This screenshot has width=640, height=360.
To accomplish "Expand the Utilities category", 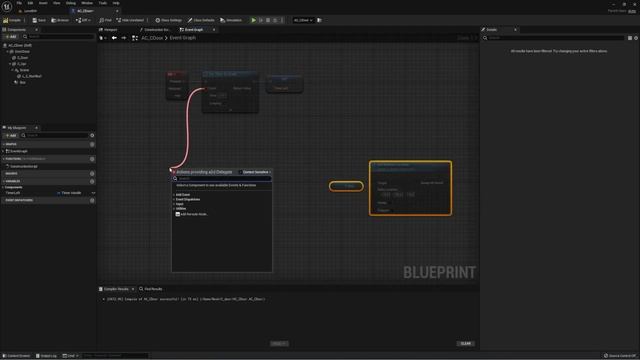I will pyautogui.click(x=174, y=209).
